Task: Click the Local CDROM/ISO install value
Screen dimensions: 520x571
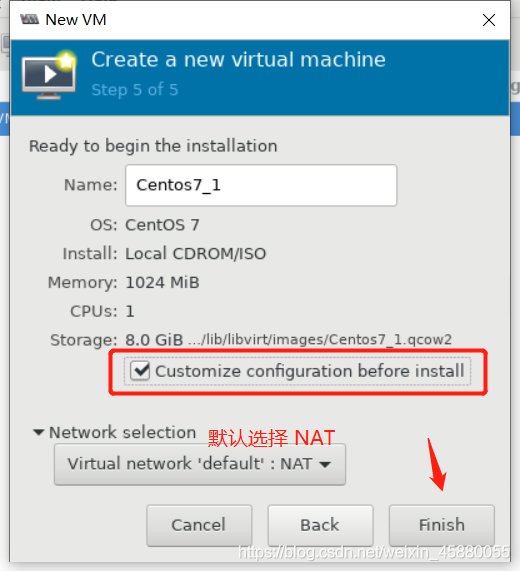Action: (196, 254)
